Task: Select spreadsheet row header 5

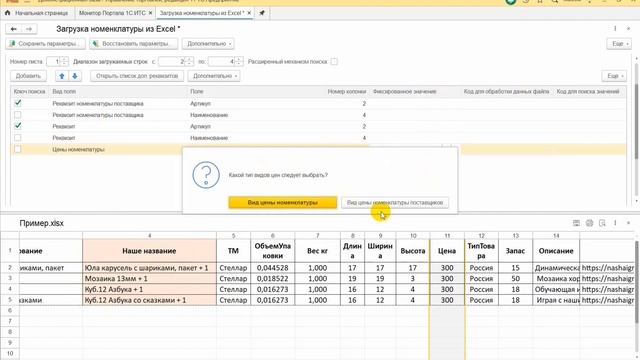Action: pyautogui.click(x=10, y=300)
